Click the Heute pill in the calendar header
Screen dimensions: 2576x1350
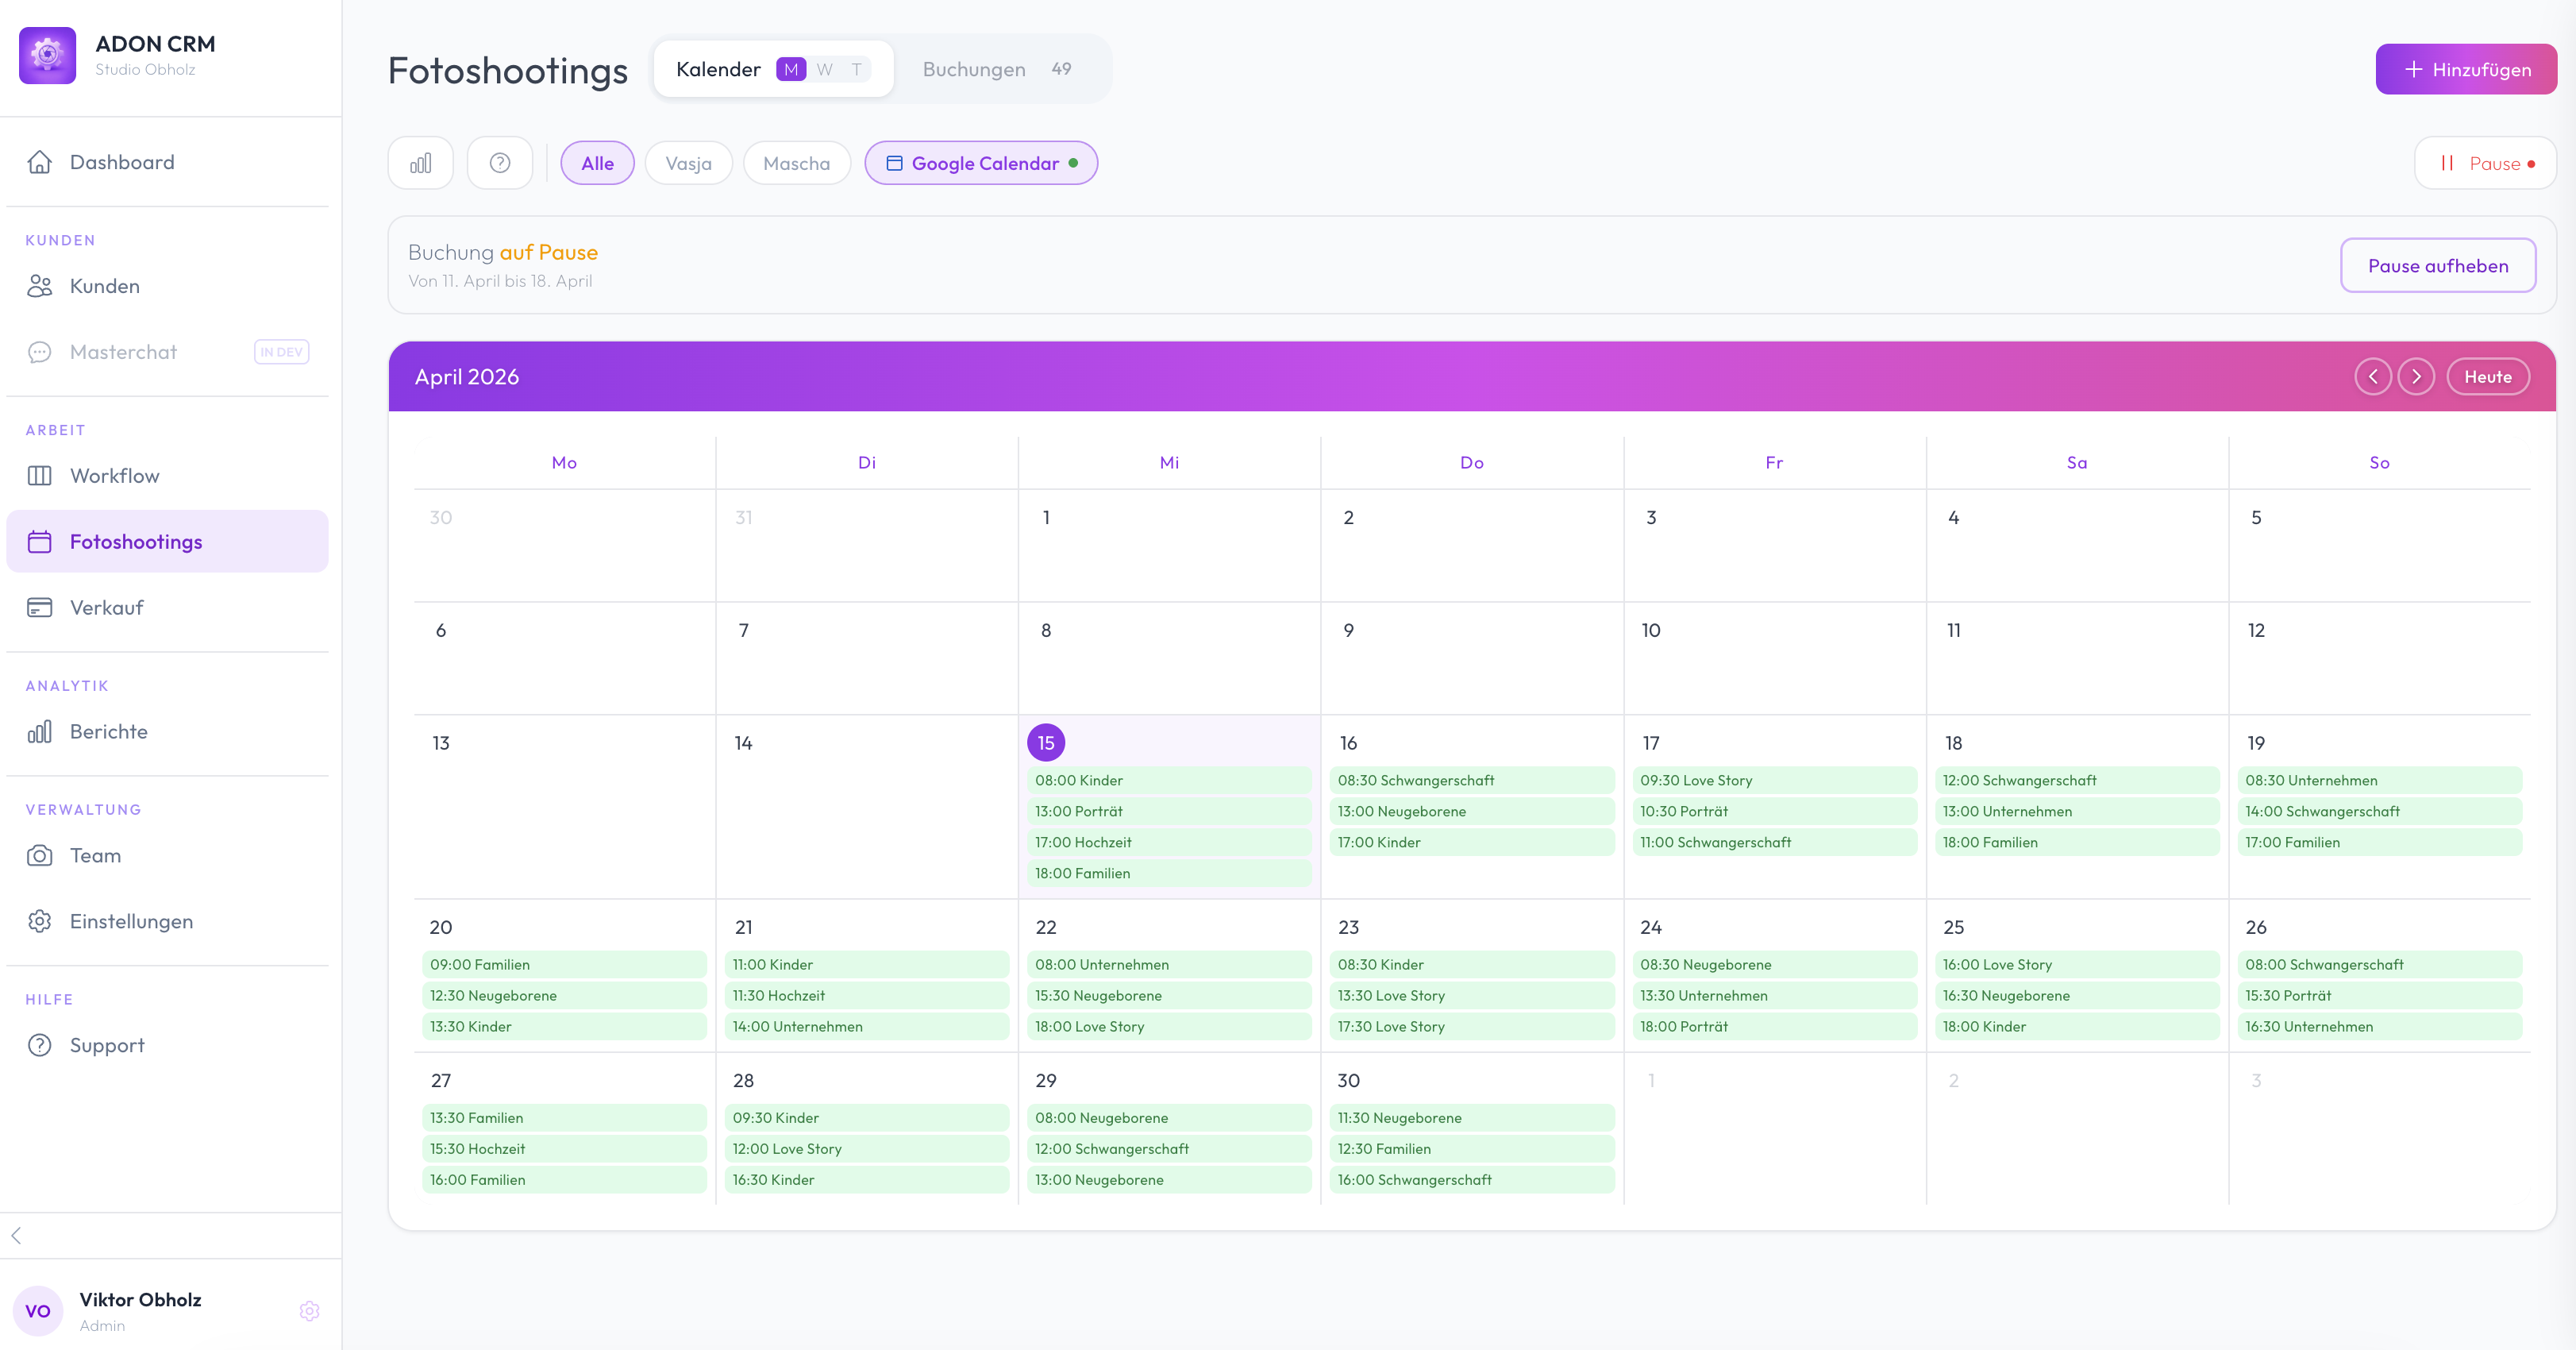[2488, 376]
